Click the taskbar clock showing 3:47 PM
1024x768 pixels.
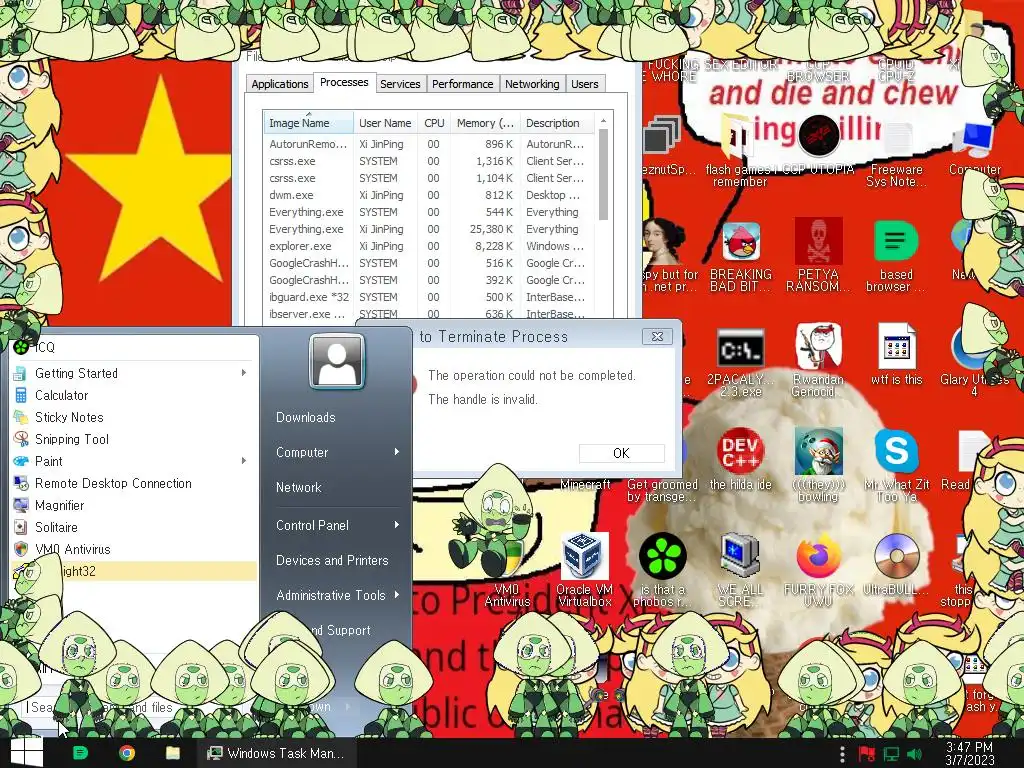pos(970,754)
